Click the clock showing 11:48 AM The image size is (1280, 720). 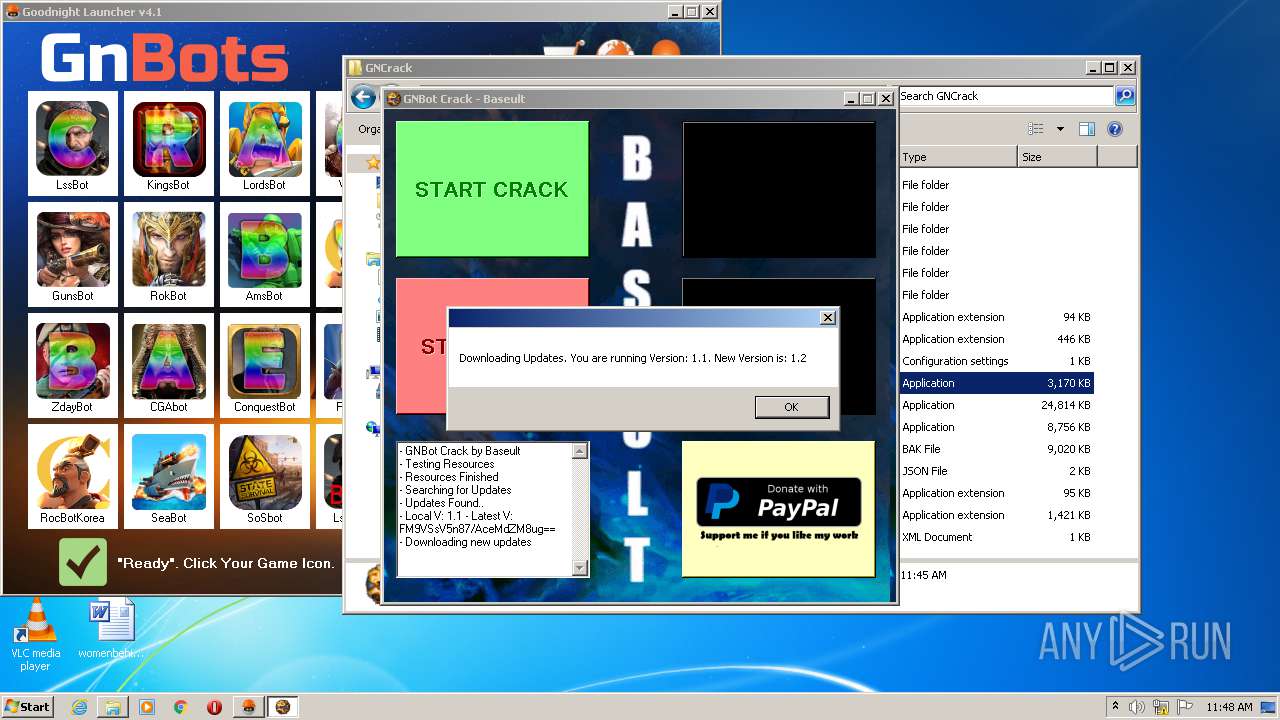[x=1229, y=707]
